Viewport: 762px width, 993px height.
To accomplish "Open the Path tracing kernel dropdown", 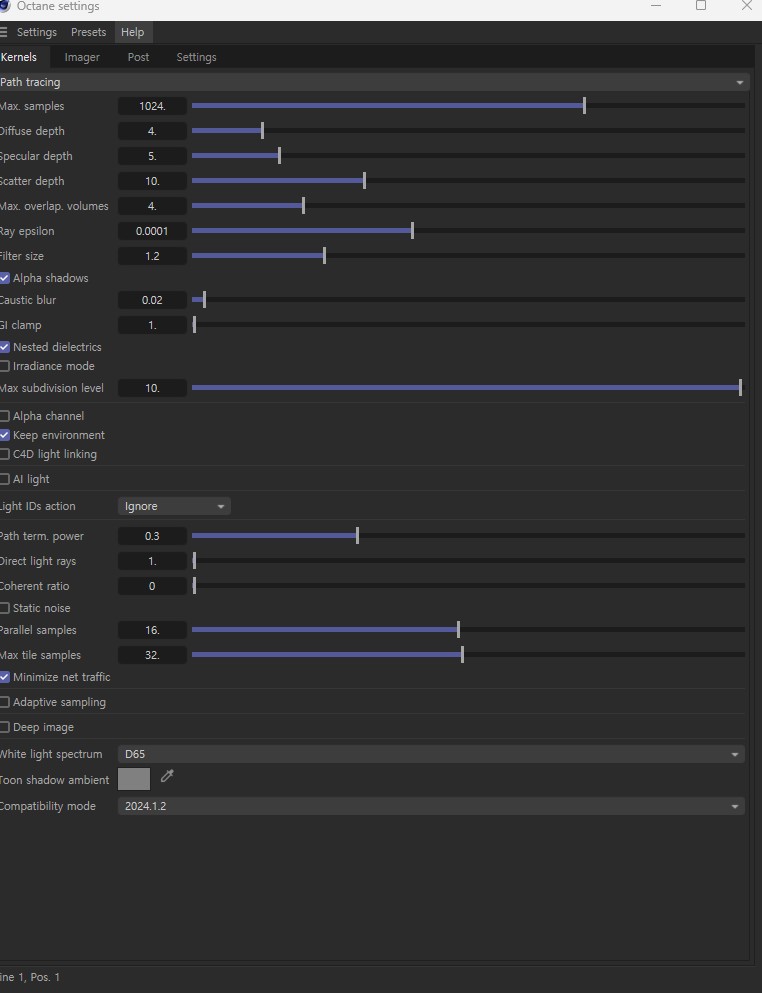I will pos(374,82).
